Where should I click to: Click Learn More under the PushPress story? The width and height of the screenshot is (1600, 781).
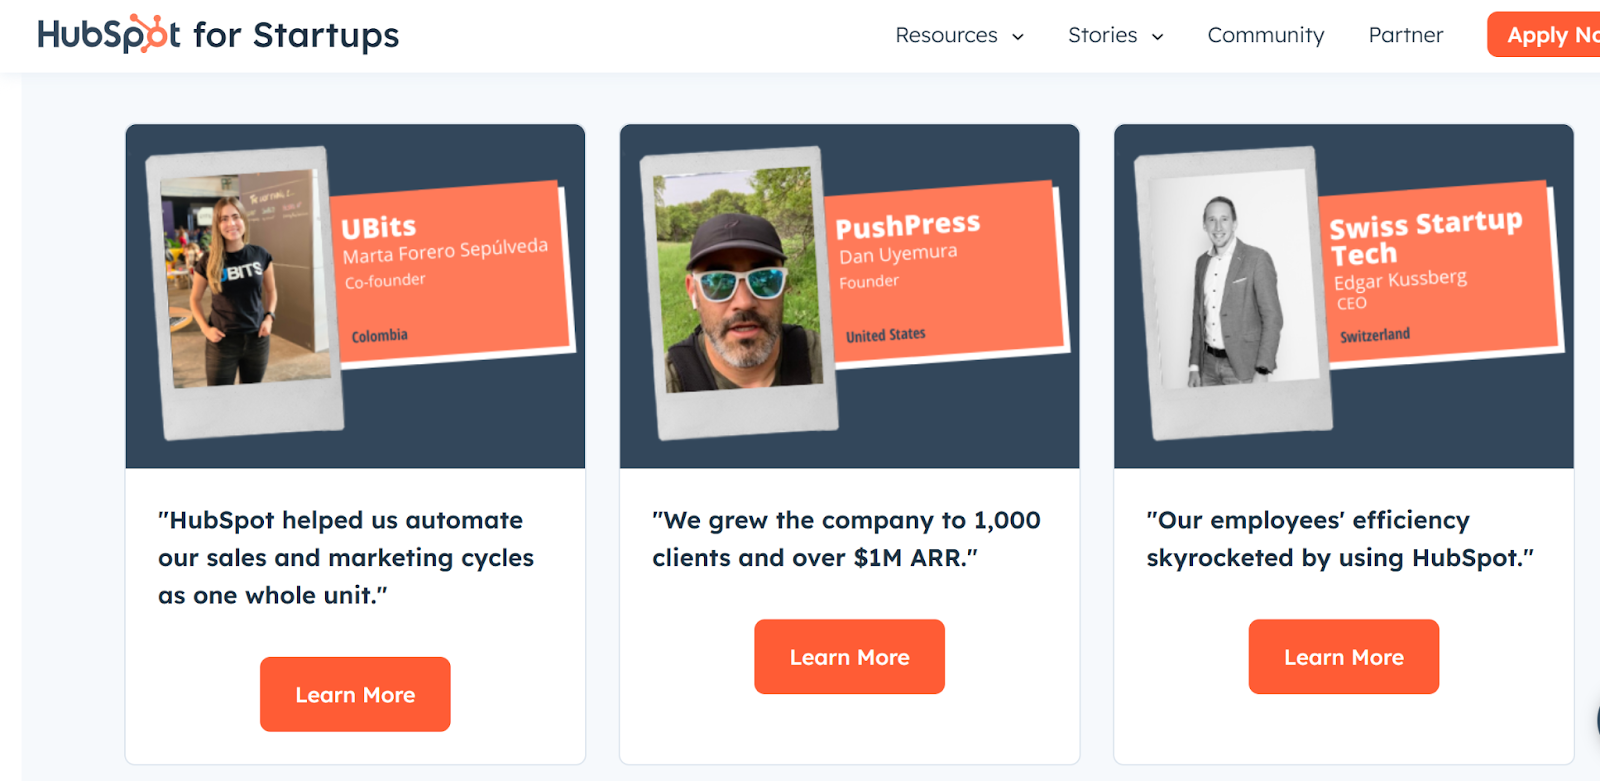coord(849,657)
